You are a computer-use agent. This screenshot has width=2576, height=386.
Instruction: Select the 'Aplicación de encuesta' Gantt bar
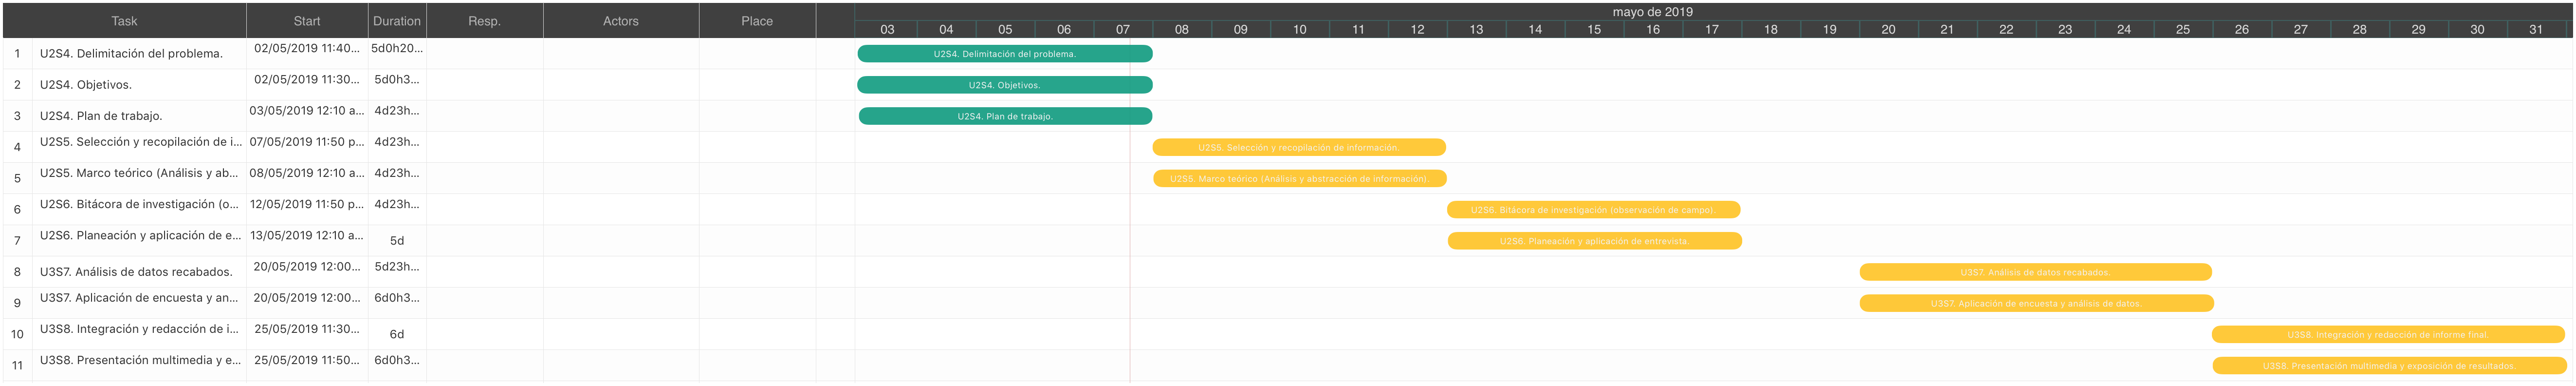[2037, 303]
